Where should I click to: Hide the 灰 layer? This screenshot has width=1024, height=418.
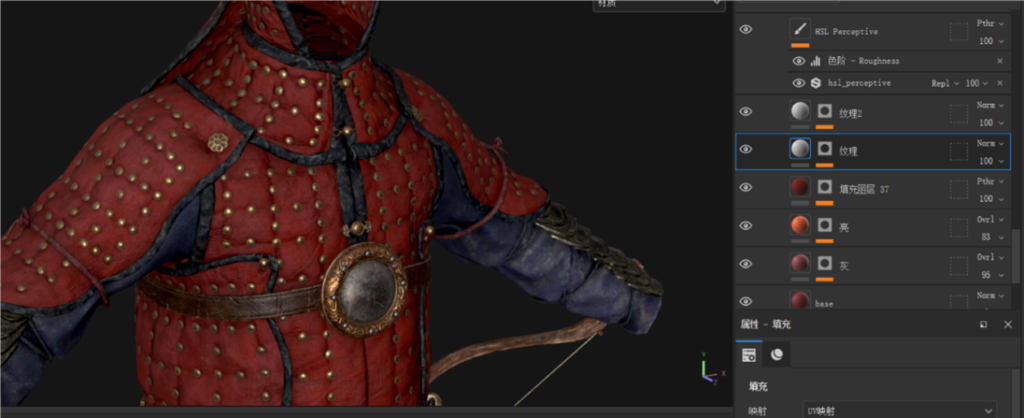[x=745, y=264]
